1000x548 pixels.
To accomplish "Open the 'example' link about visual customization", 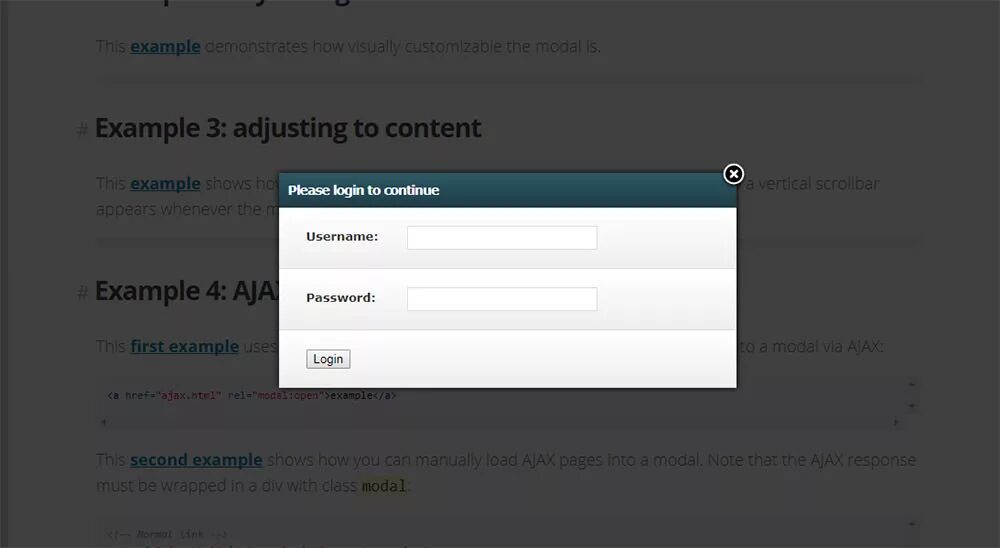I will pyautogui.click(x=165, y=46).
